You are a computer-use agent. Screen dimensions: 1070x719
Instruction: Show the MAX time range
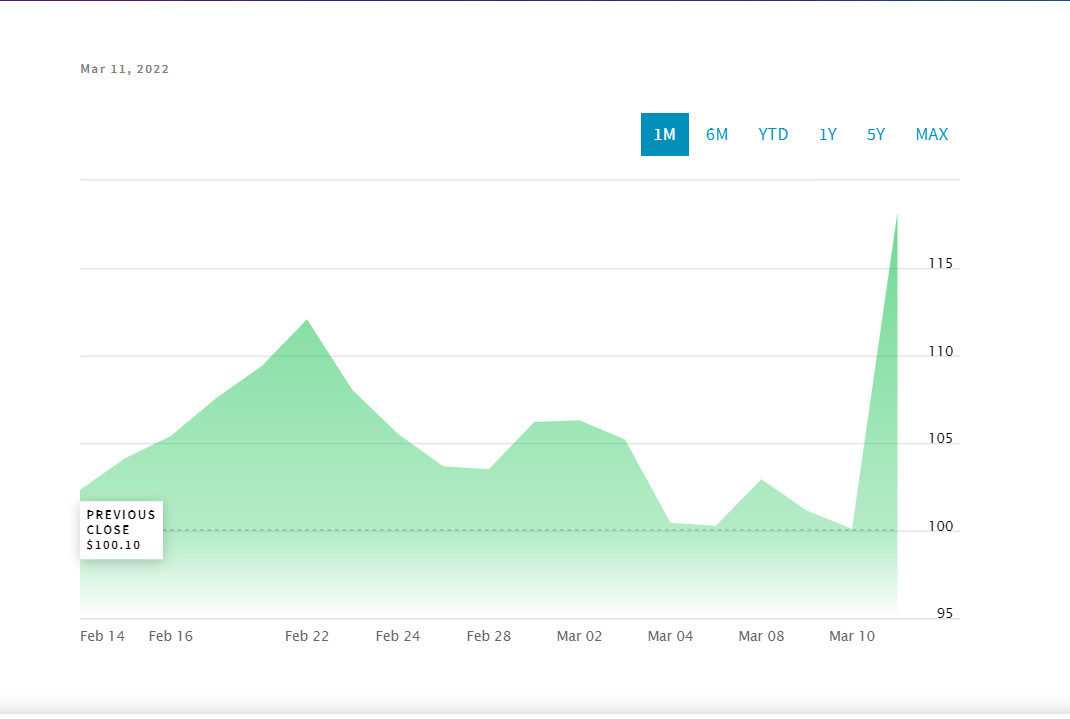(x=931, y=134)
